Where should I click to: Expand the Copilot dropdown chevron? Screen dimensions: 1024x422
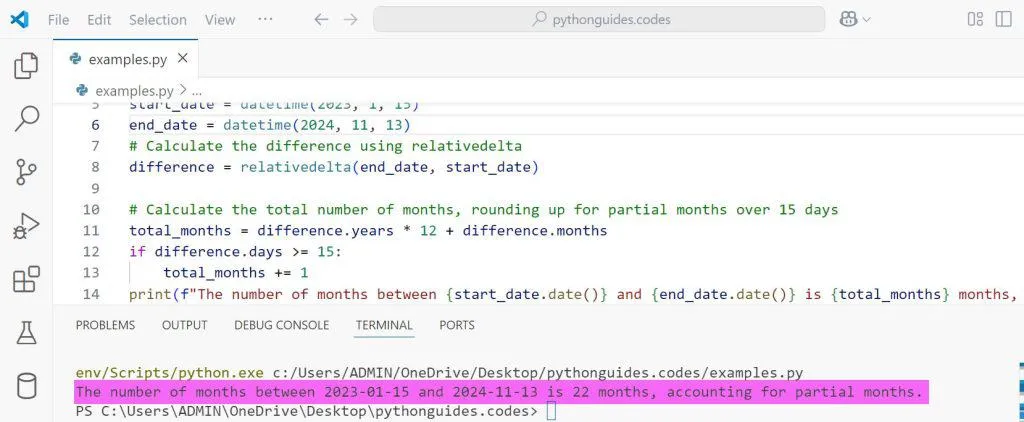(x=867, y=19)
